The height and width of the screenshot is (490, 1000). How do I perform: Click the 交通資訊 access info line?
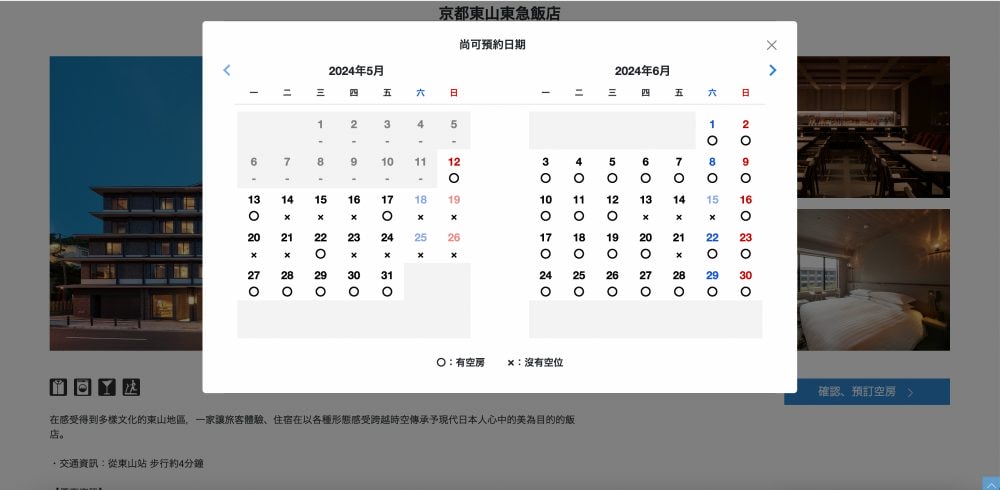(x=126, y=463)
